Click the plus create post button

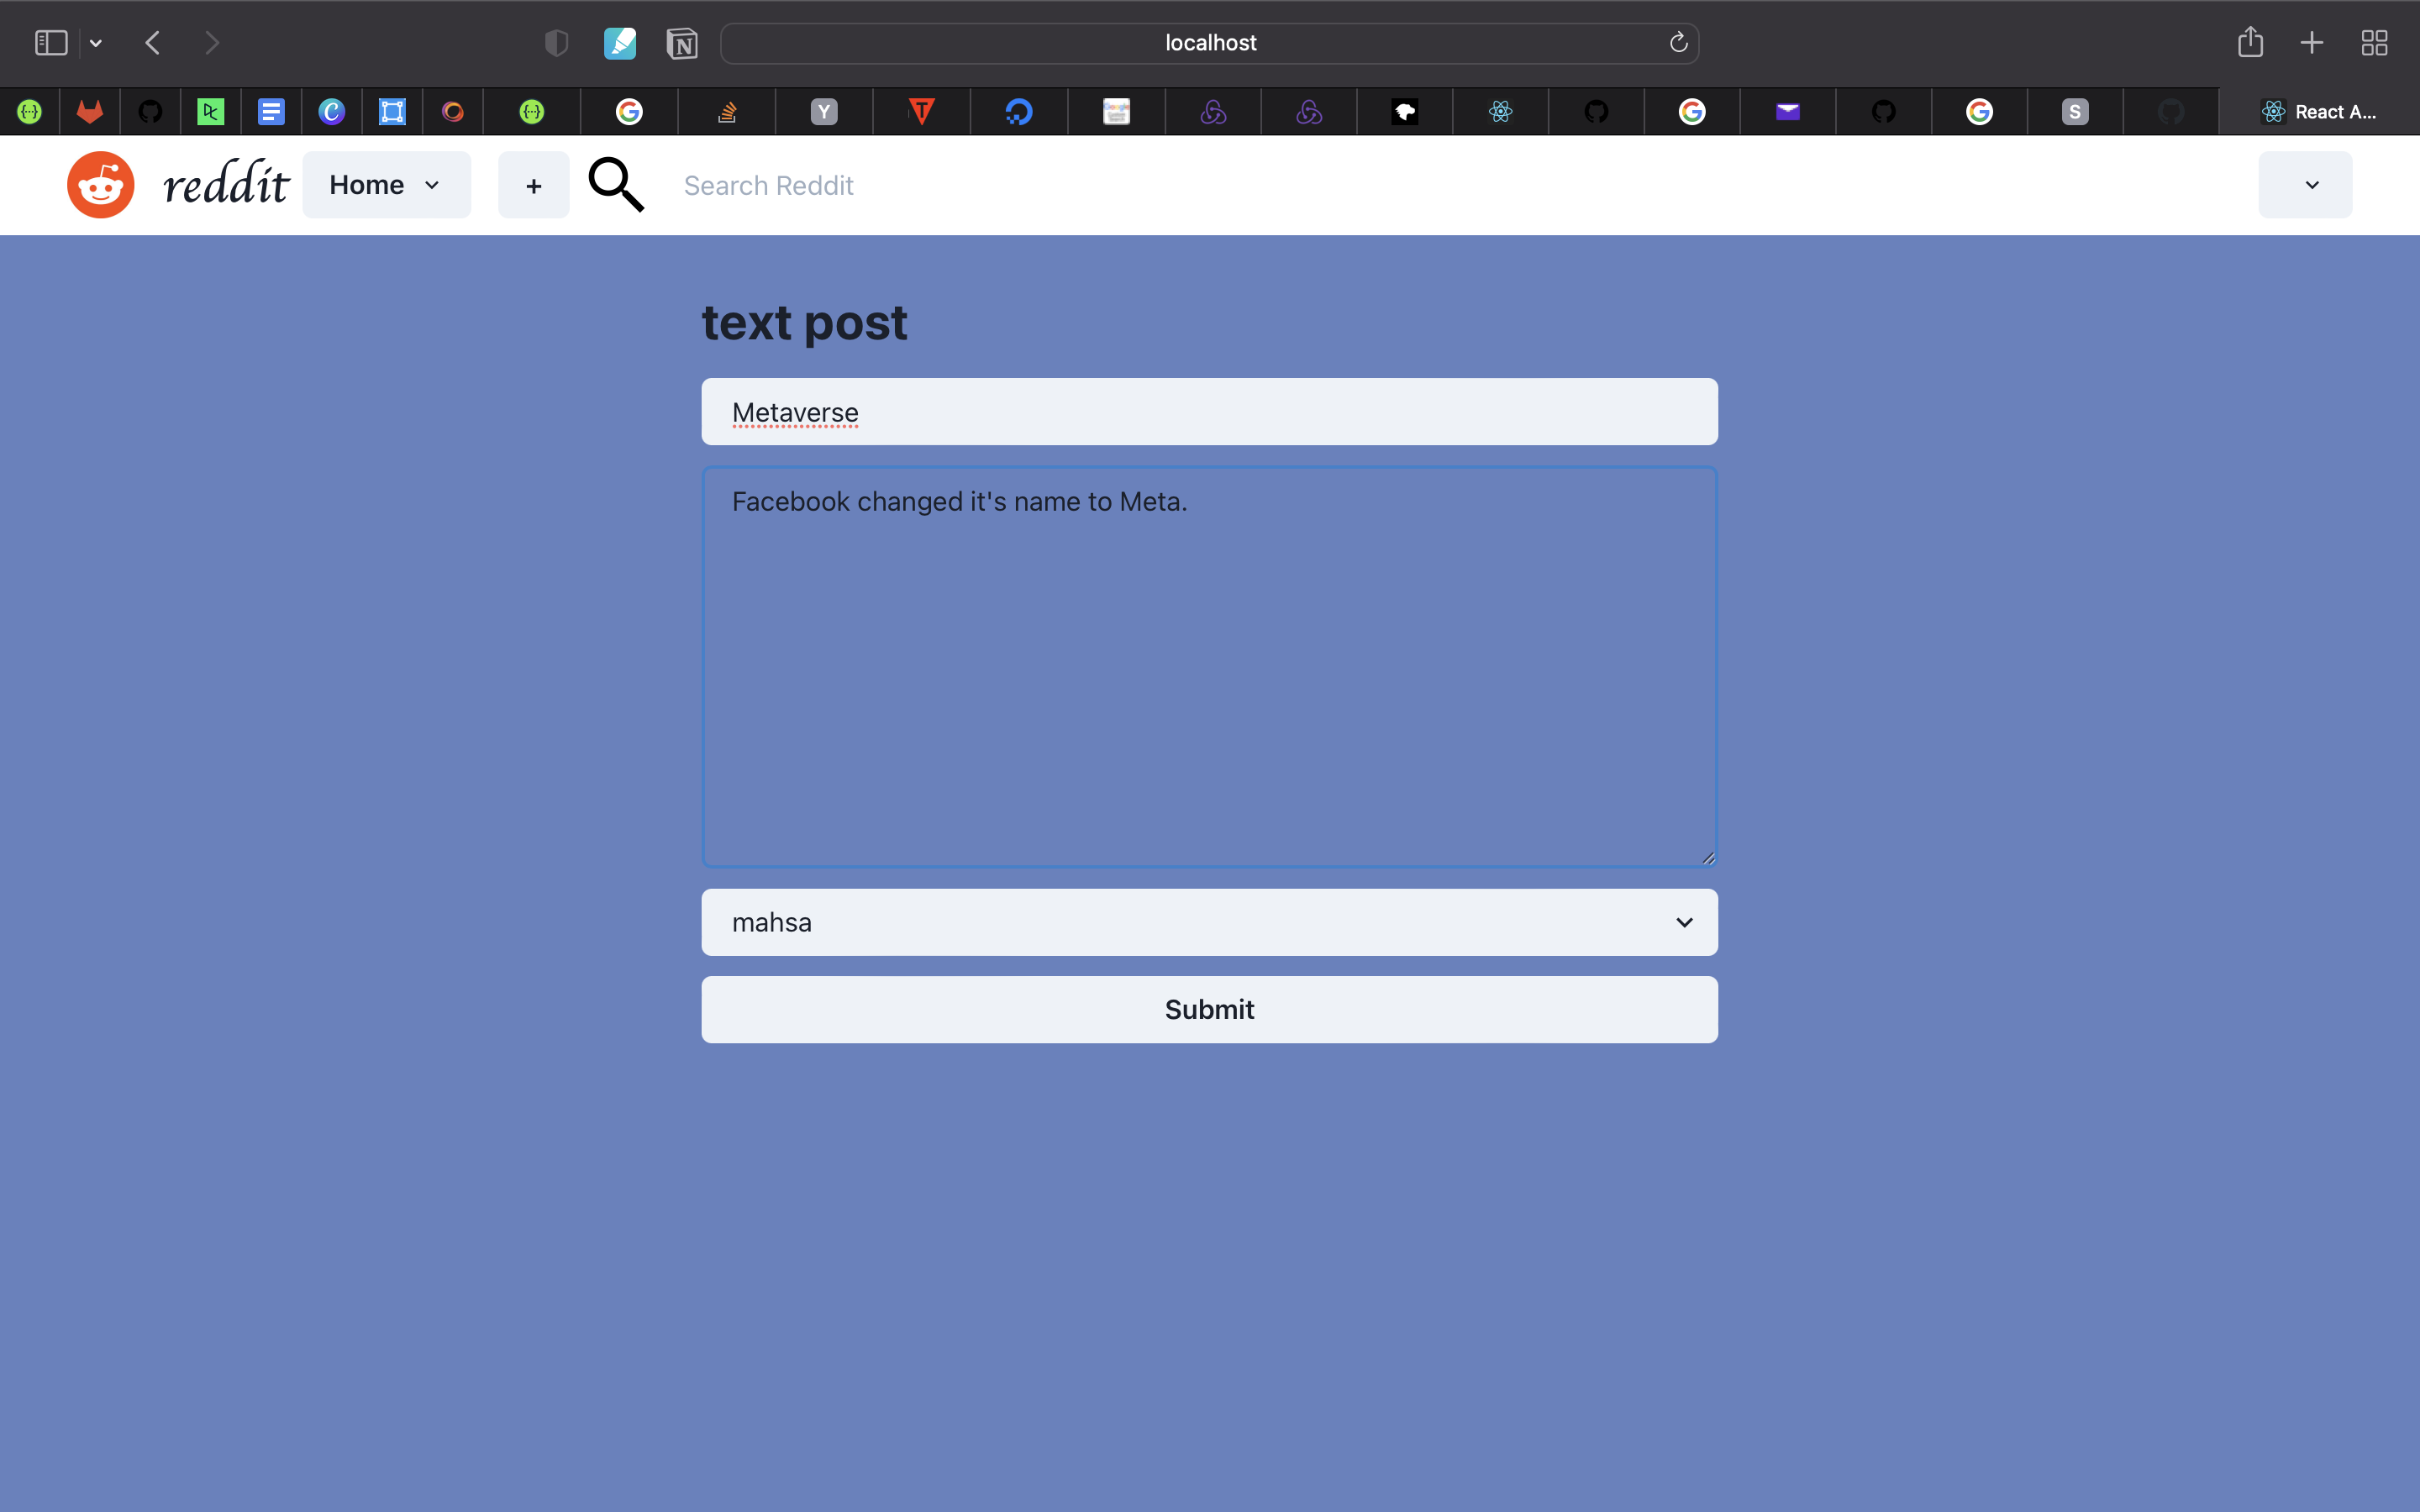click(533, 185)
